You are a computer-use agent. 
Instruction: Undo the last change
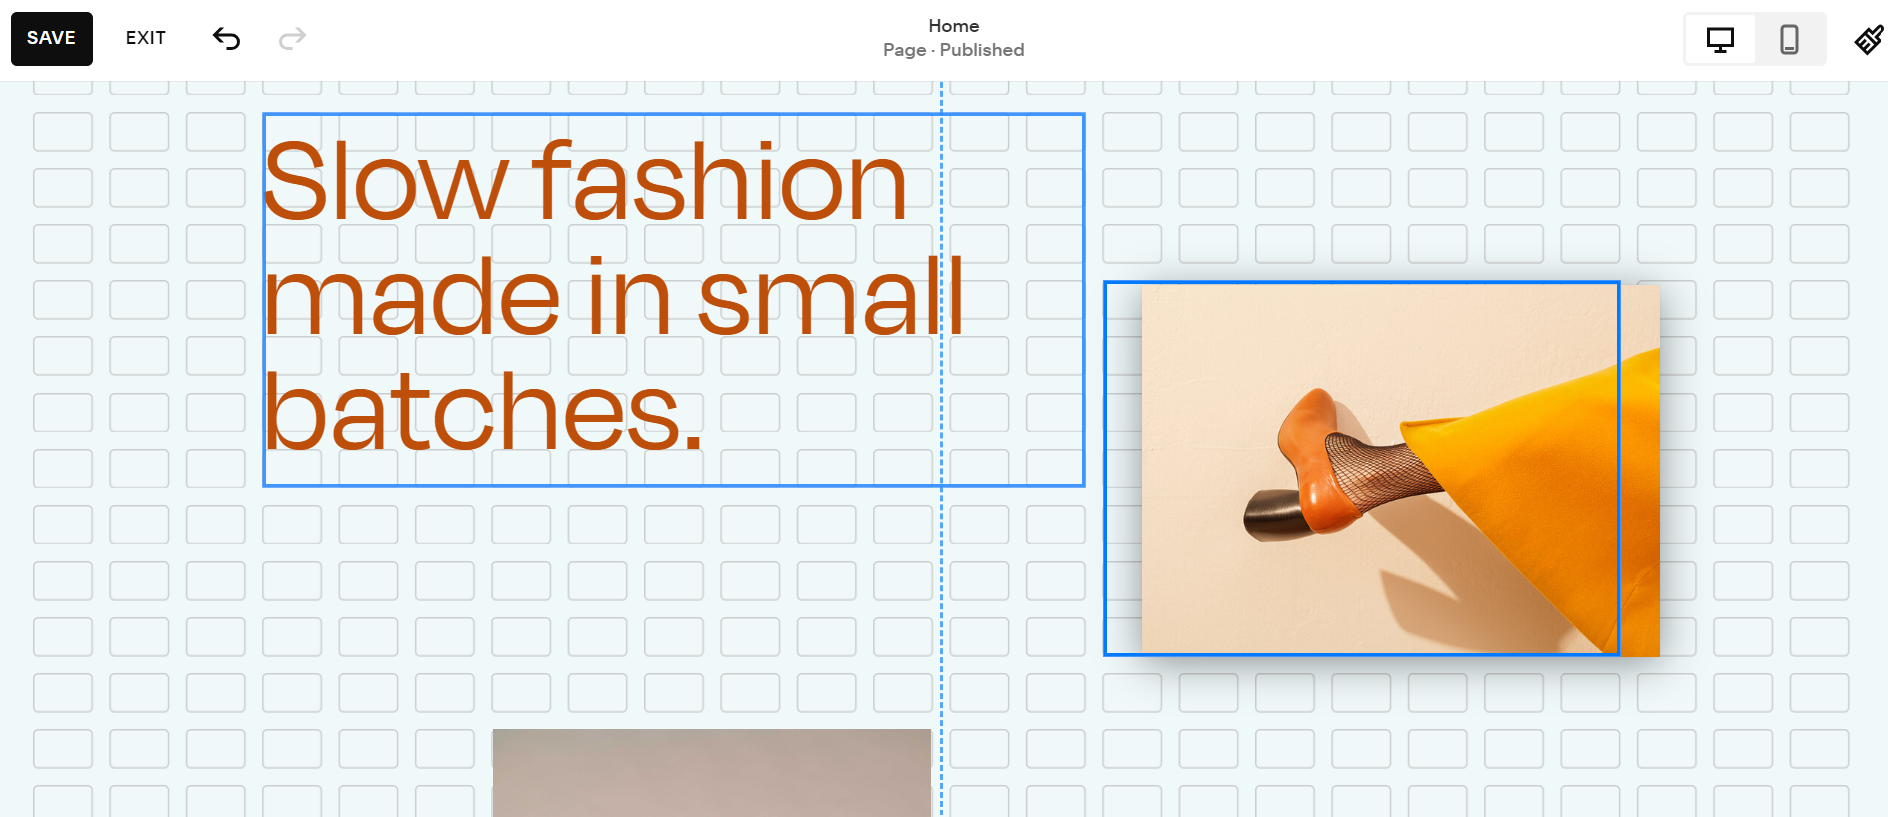tap(227, 39)
